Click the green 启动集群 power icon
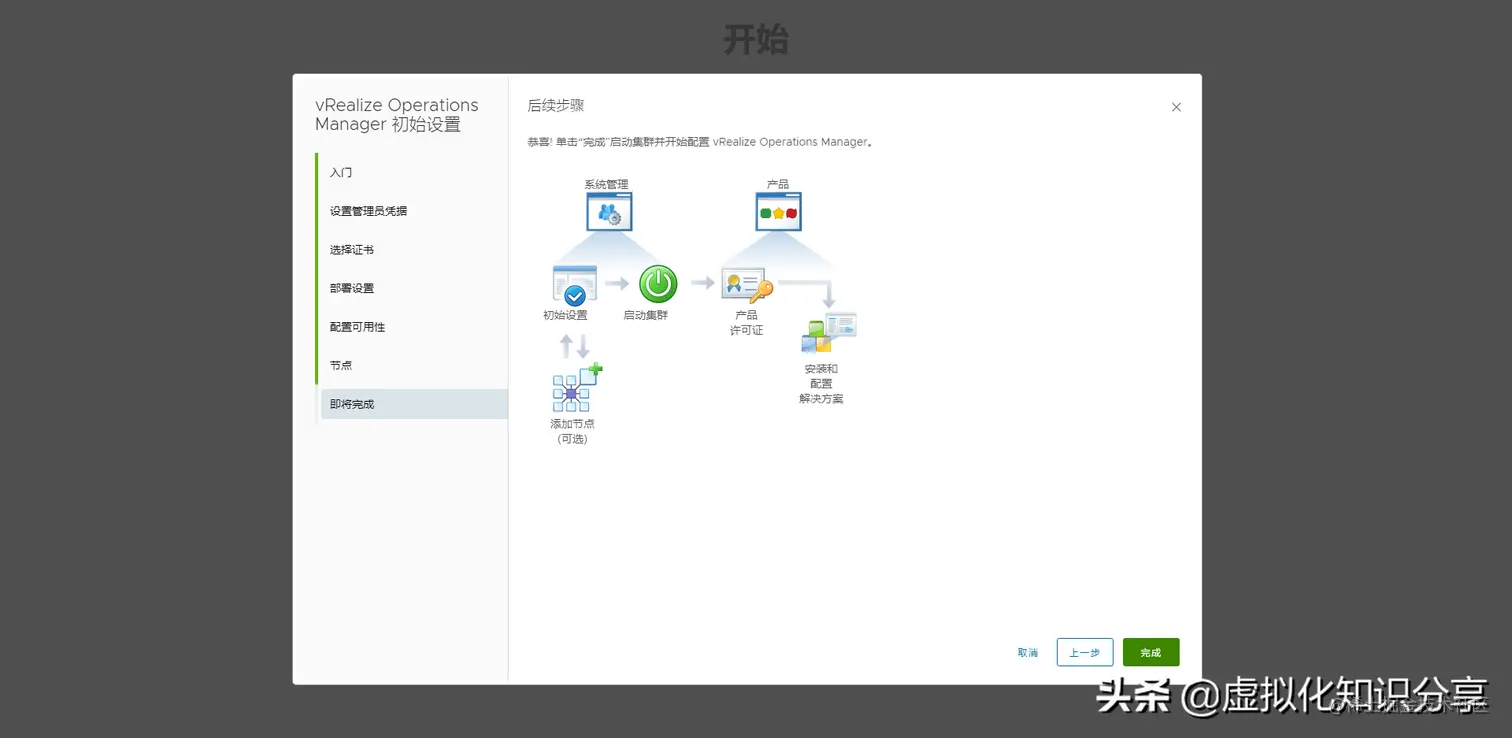 point(657,285)
